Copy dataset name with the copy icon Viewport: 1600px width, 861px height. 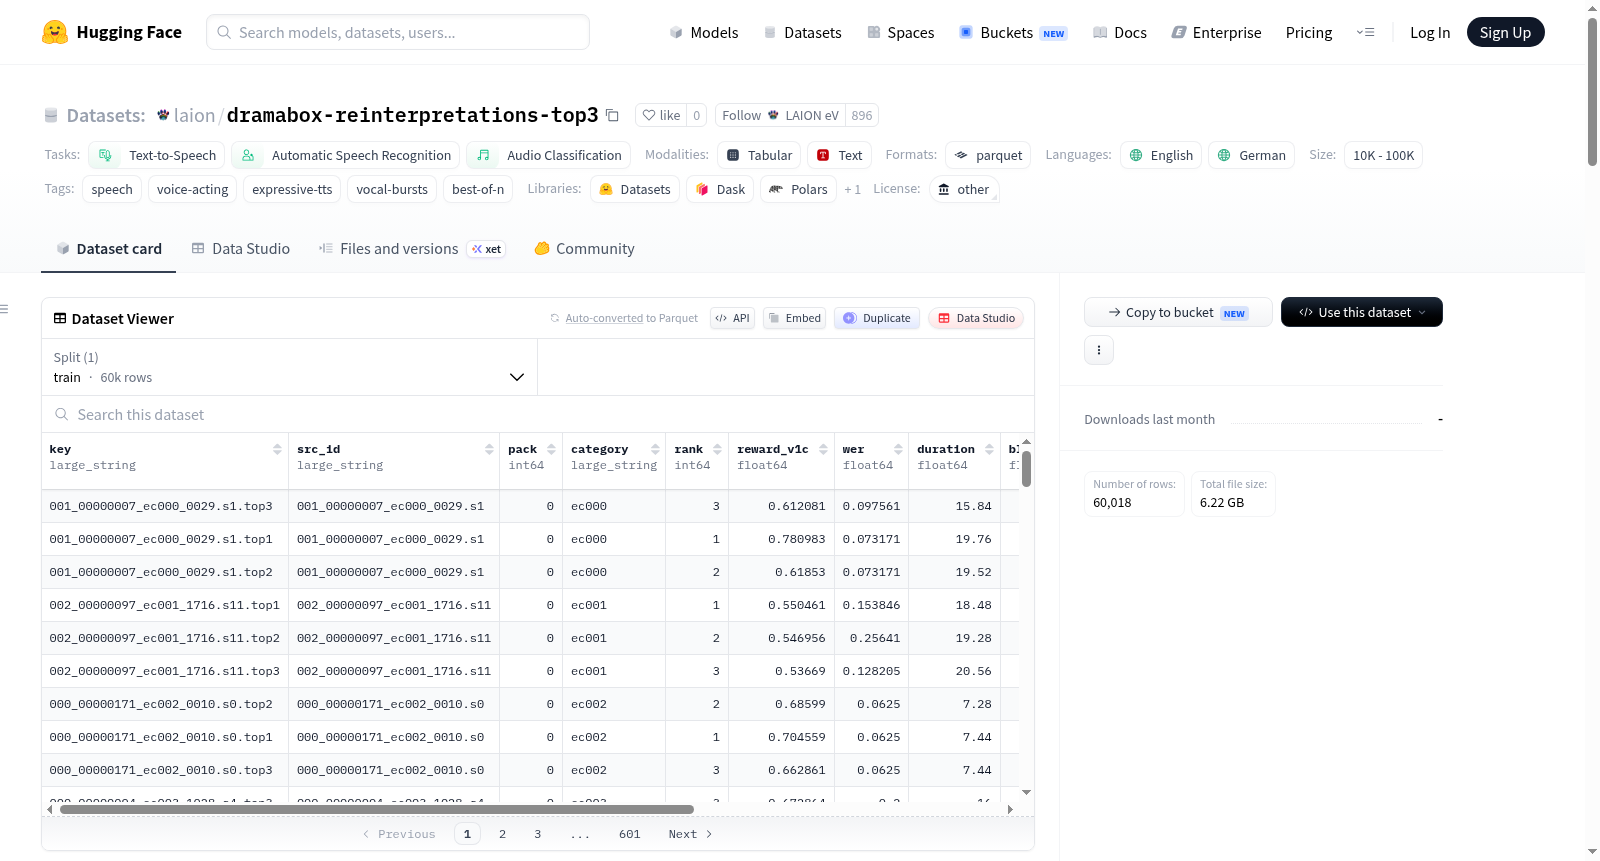pyautogui.click(x=612, y=115)
